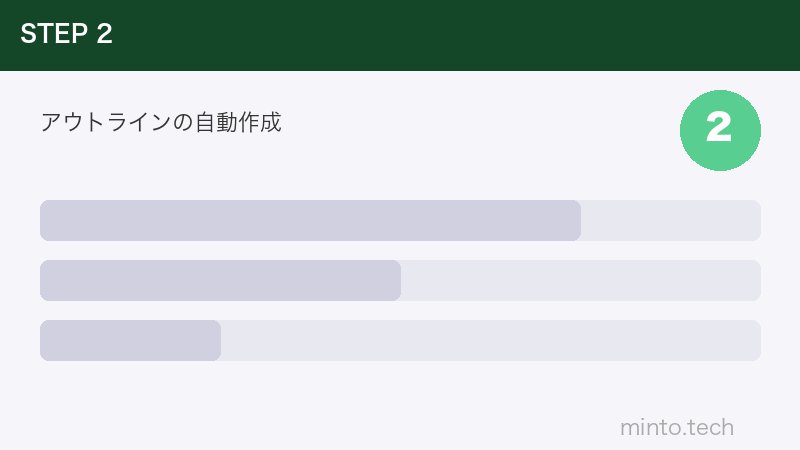Click the filled part of the bottom bar
The height and width of the screenshot is (450, 800).
coord(130,341)
